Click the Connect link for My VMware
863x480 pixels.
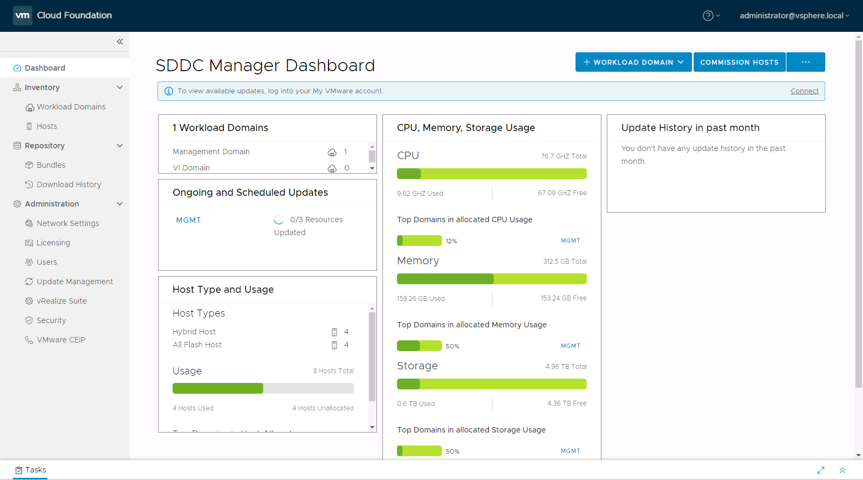pyautogui.click(x=804, y=91)
